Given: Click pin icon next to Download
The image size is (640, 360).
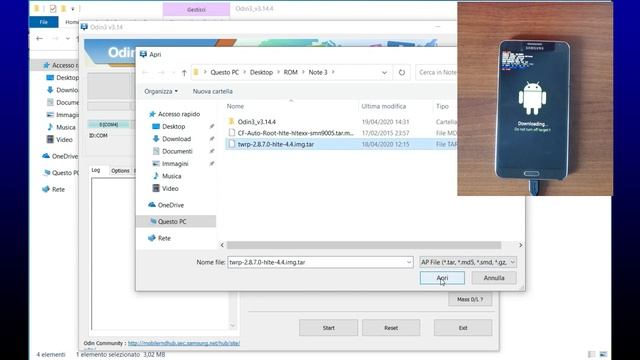Looking at the screenshot, I should (211, 139).
